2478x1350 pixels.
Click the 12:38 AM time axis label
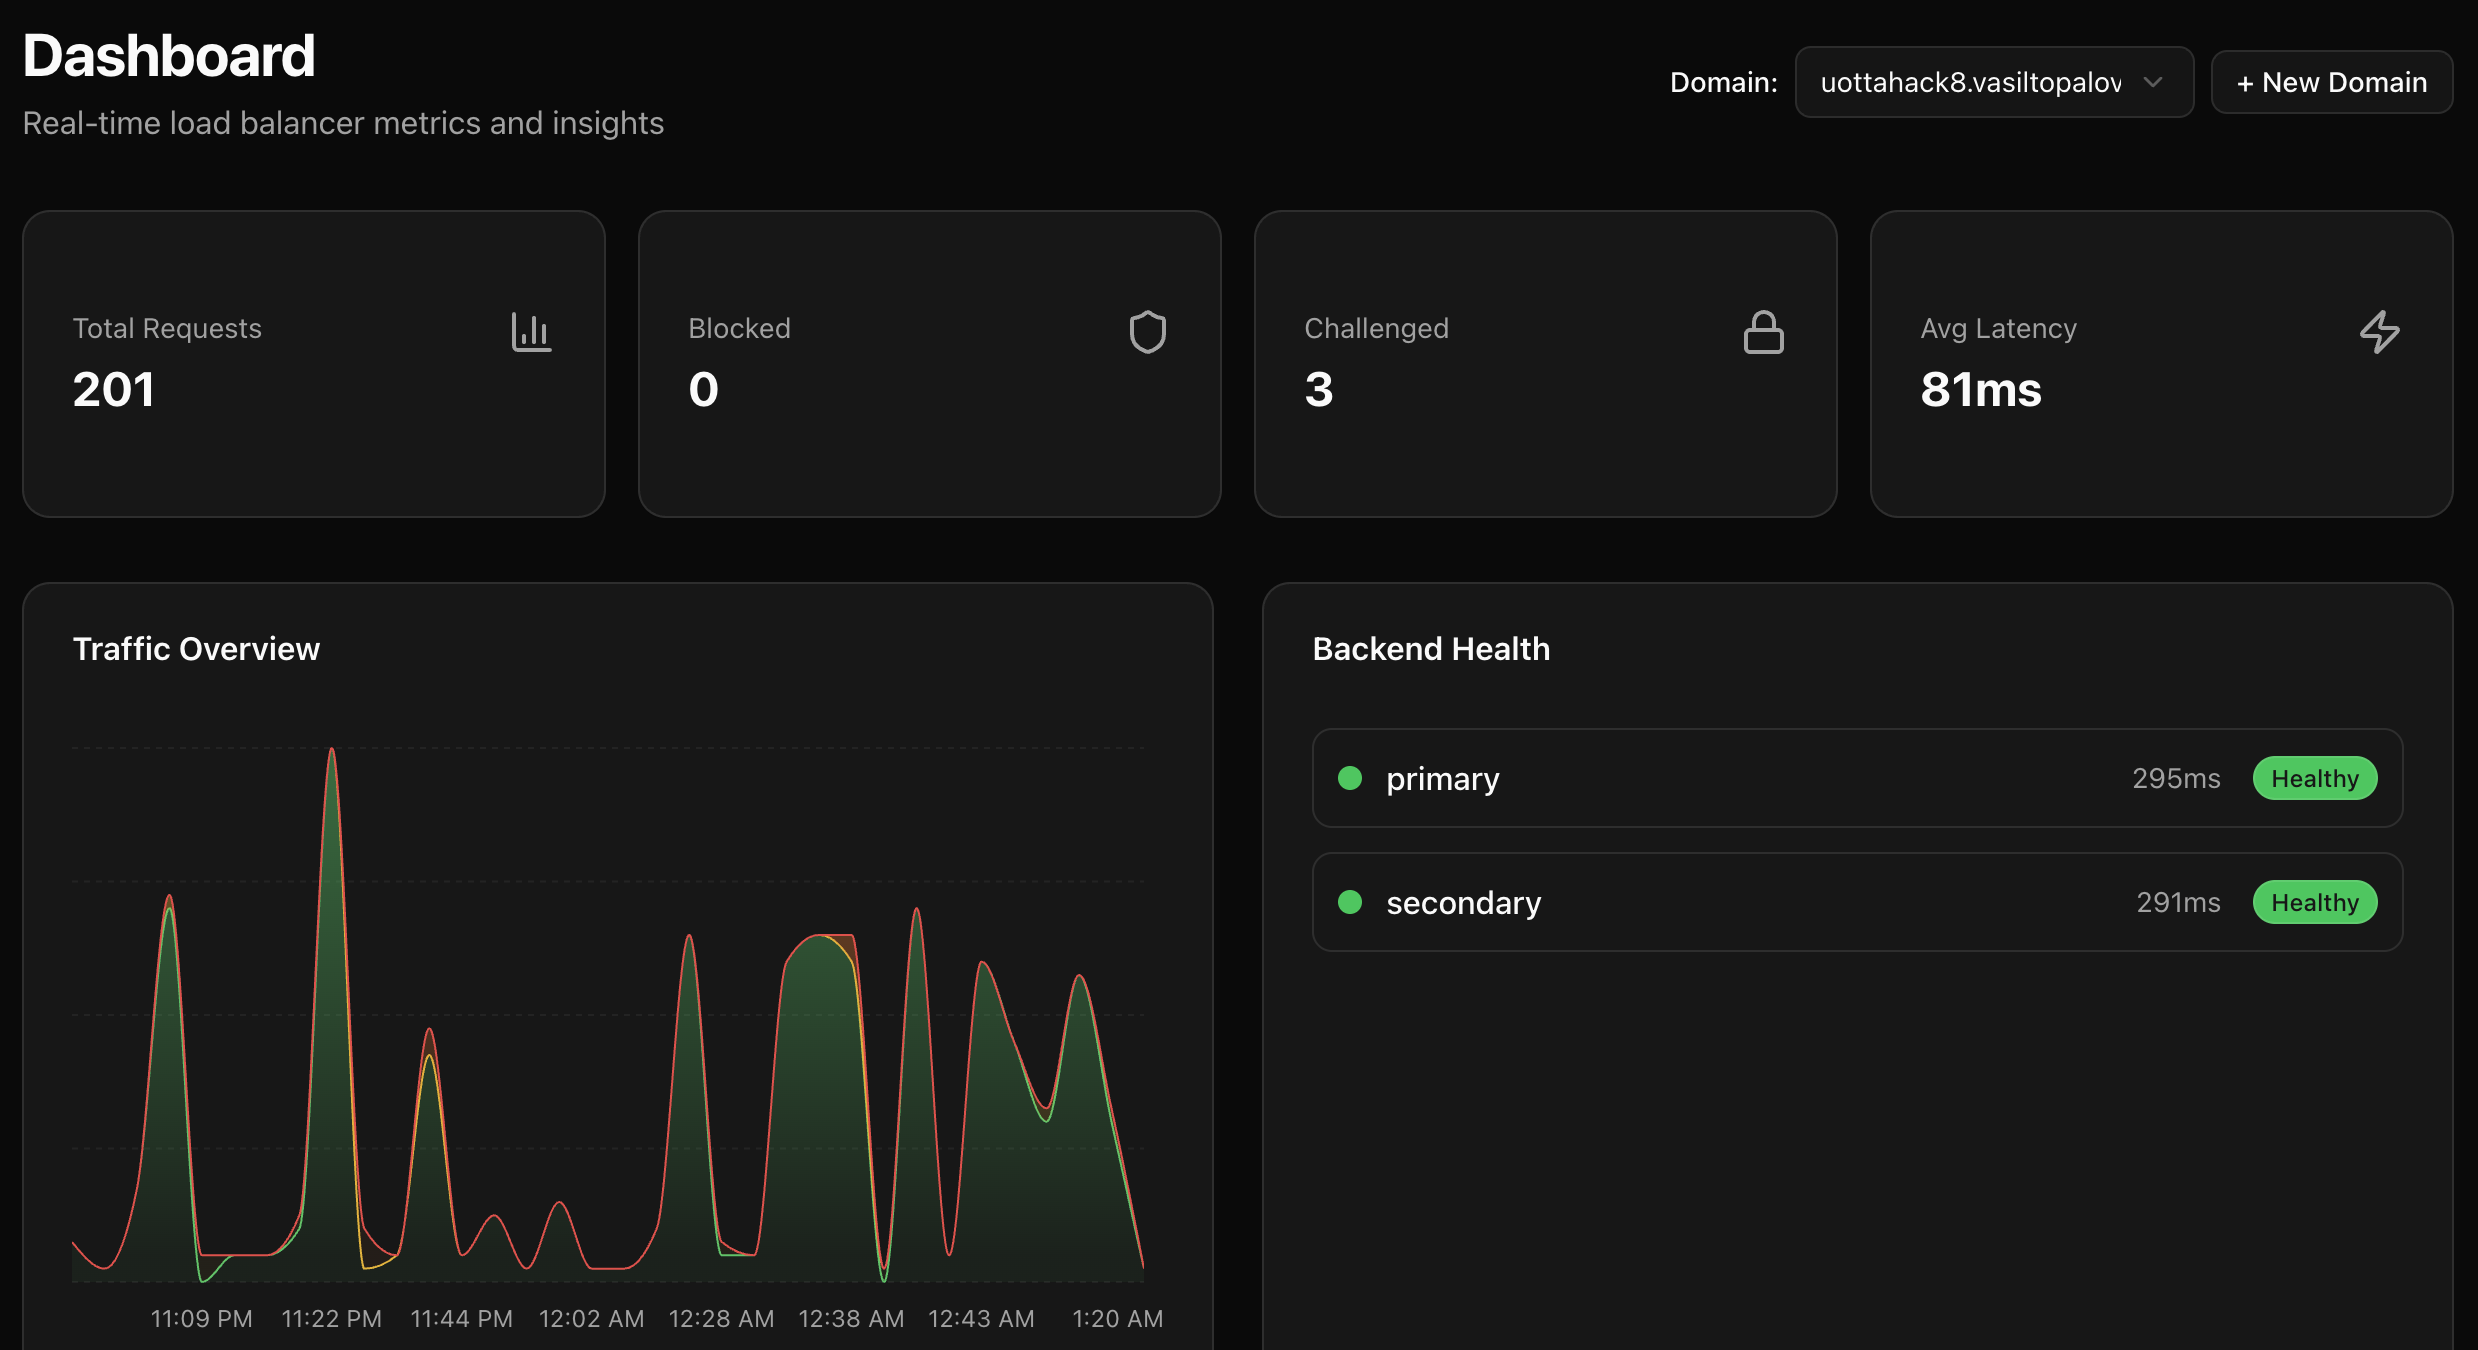851,1318
